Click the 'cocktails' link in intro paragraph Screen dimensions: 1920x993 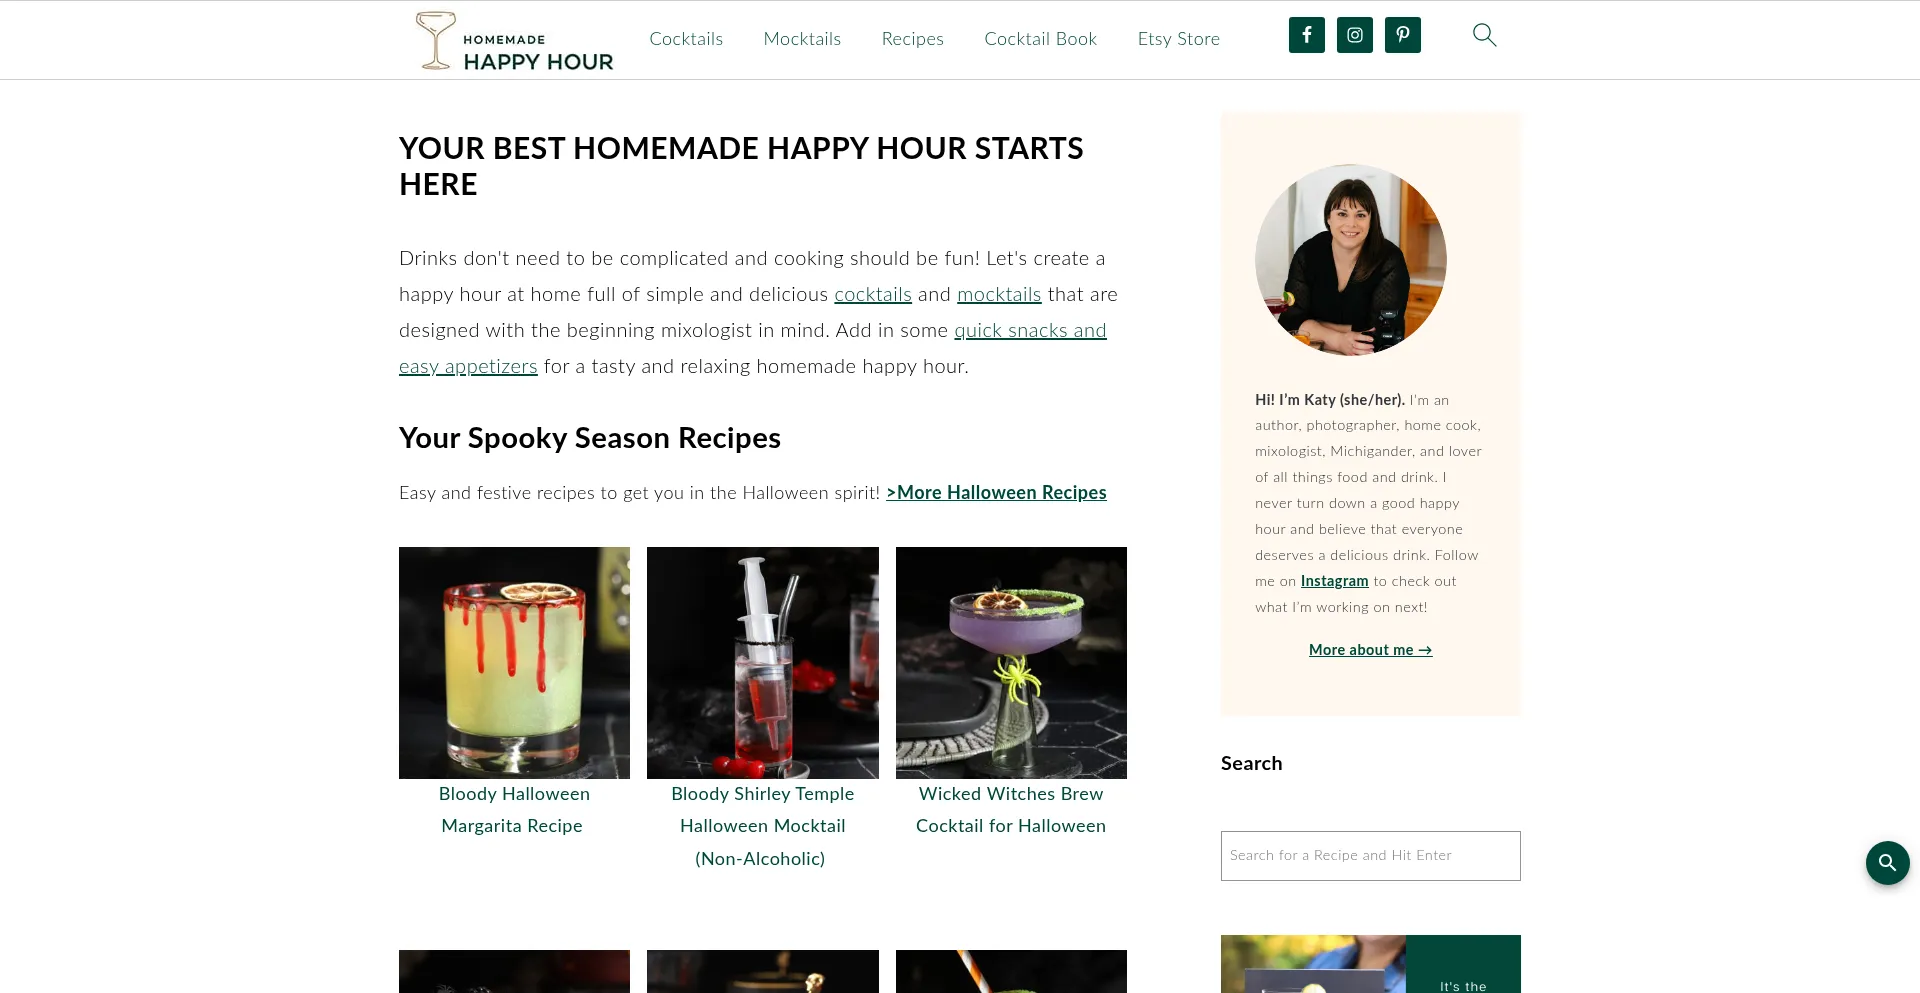pyautogui.click(x=873, y=295)
